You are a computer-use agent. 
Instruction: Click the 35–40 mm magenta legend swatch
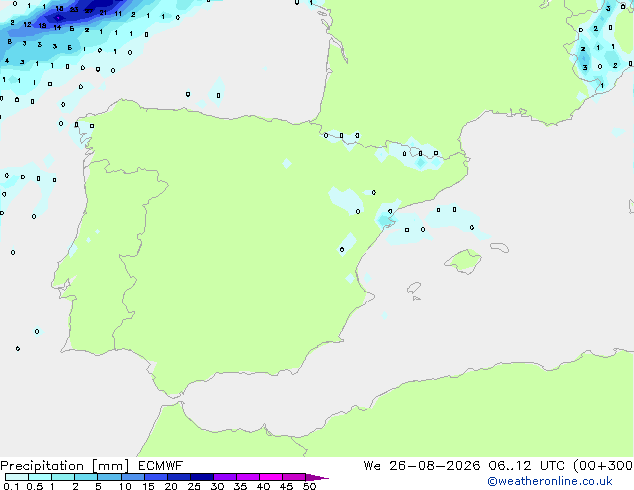247,477
